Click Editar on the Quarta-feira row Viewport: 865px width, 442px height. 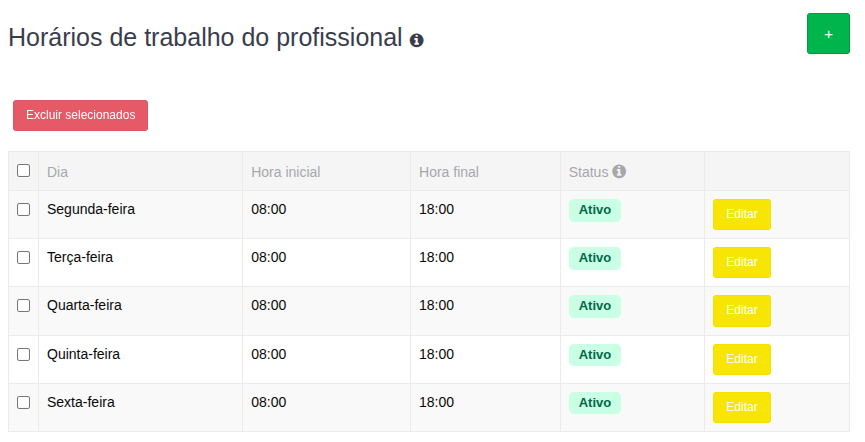click(741, 310)
